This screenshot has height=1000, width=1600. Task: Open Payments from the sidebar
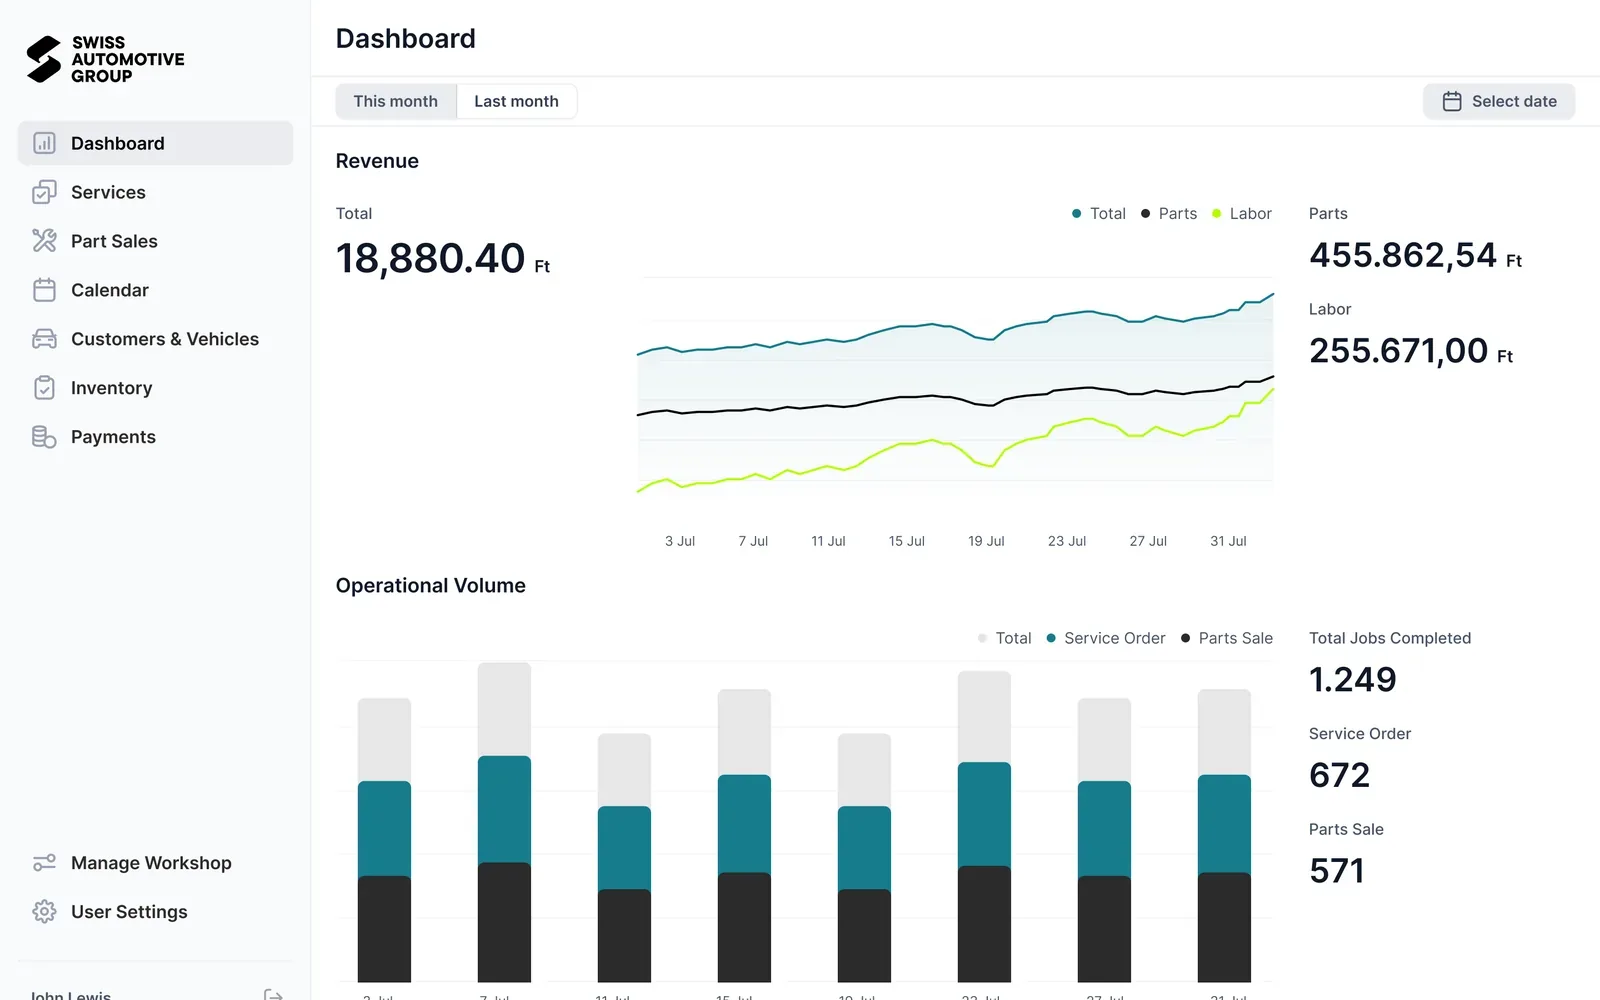[155, 437]
